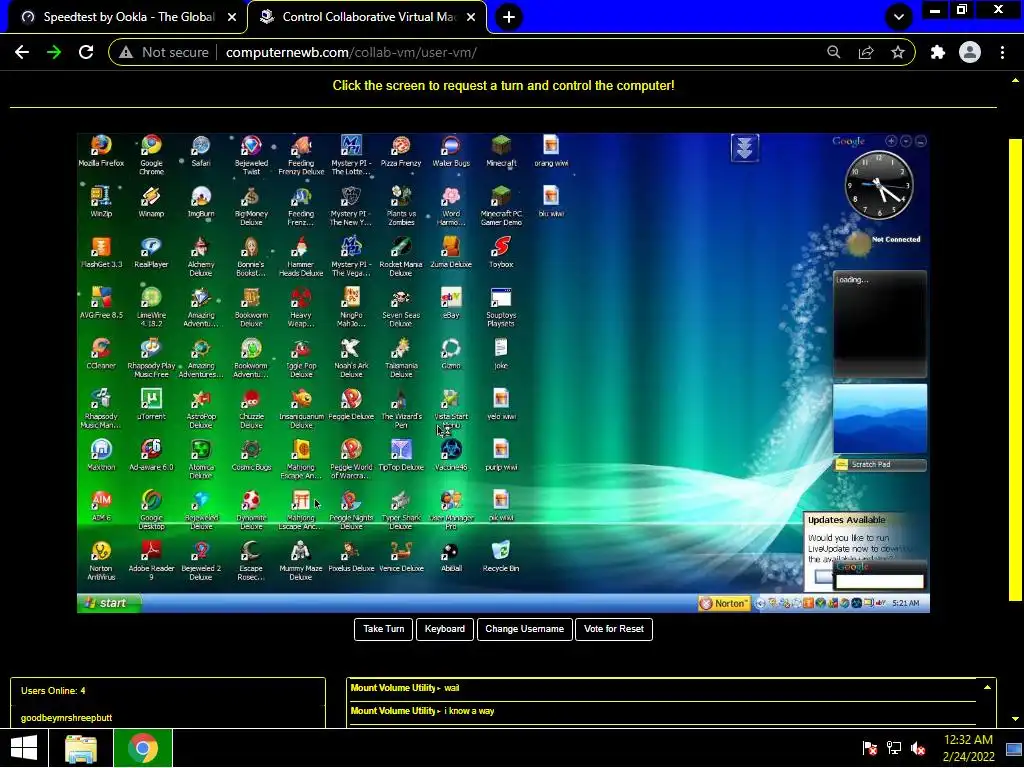Viewport: 1024px width, 768px height.
Task: Click the FlashGet 3.3 icon
Action: point(101,253)
